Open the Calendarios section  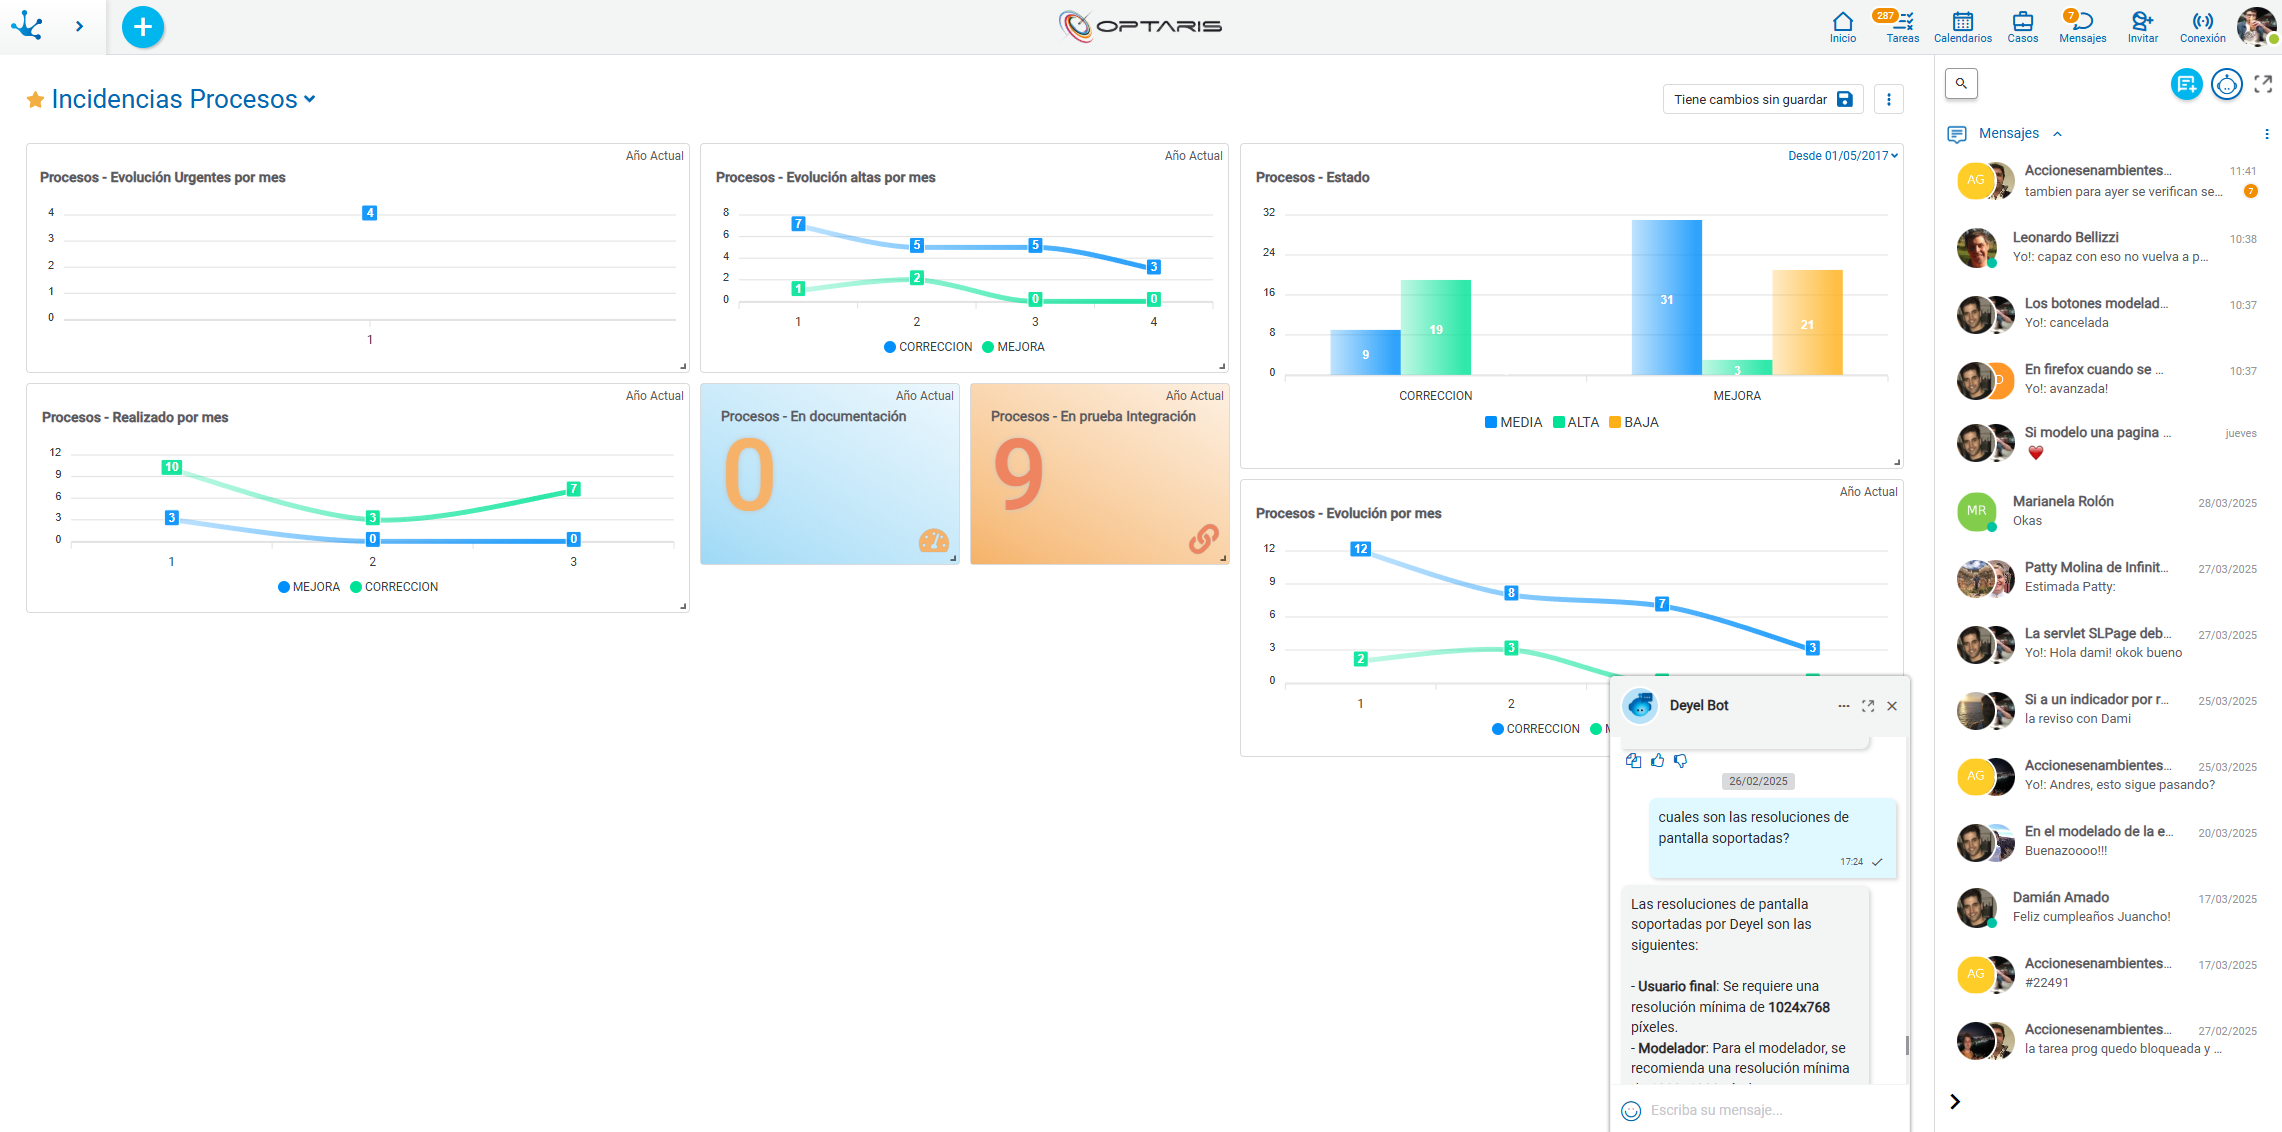pos(1962,26)
